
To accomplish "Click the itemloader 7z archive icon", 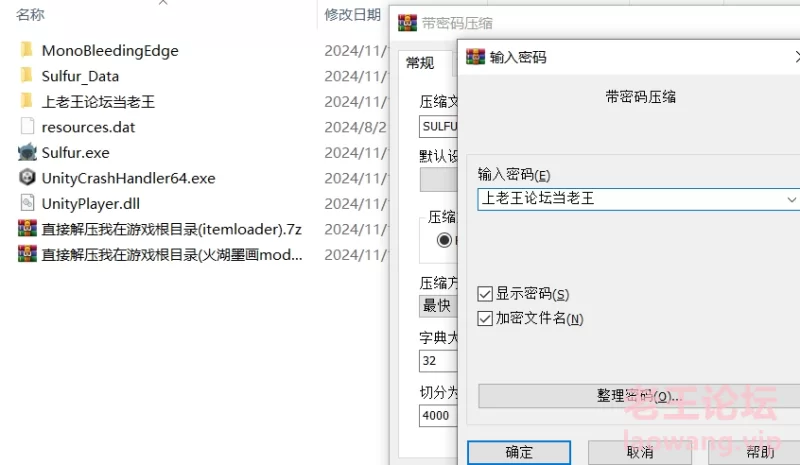I will (27, 228).
